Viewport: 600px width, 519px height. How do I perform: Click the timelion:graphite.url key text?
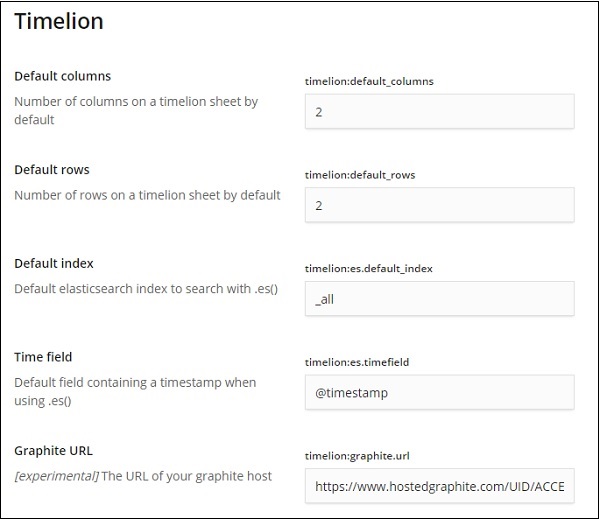(359, 455)
